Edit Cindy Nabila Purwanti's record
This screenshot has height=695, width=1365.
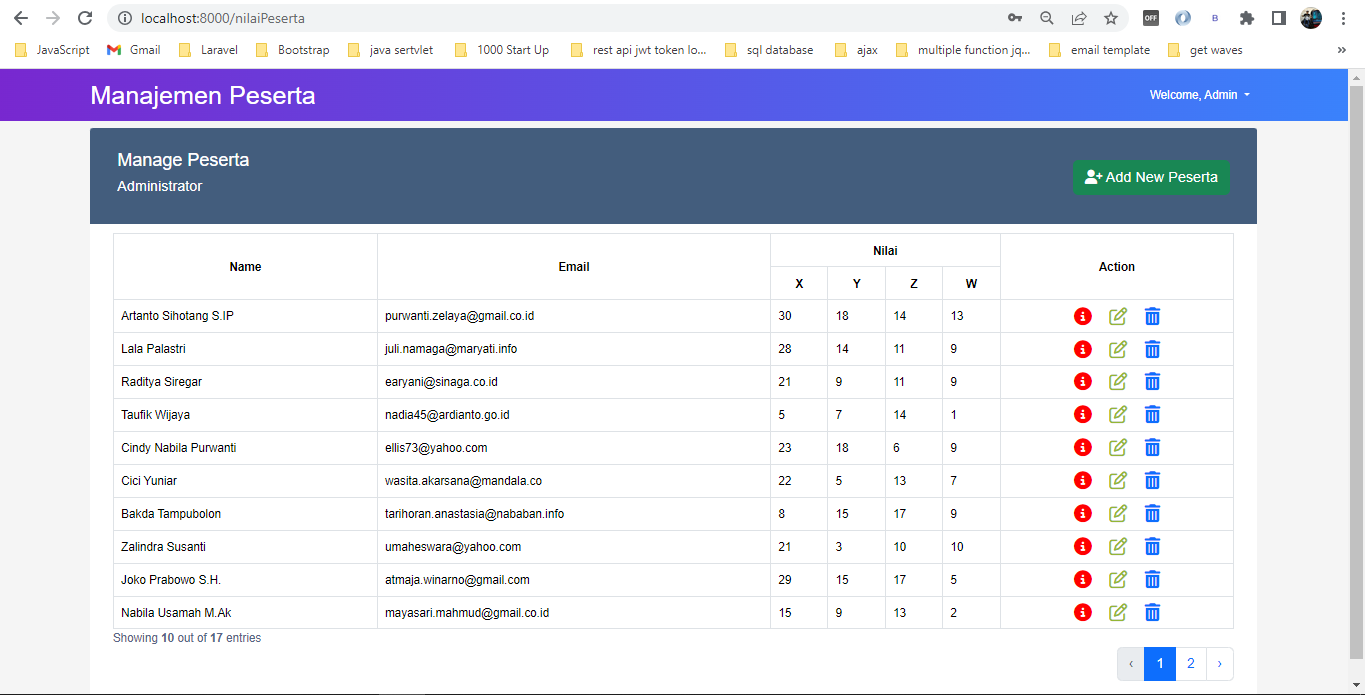[1118, 447]
